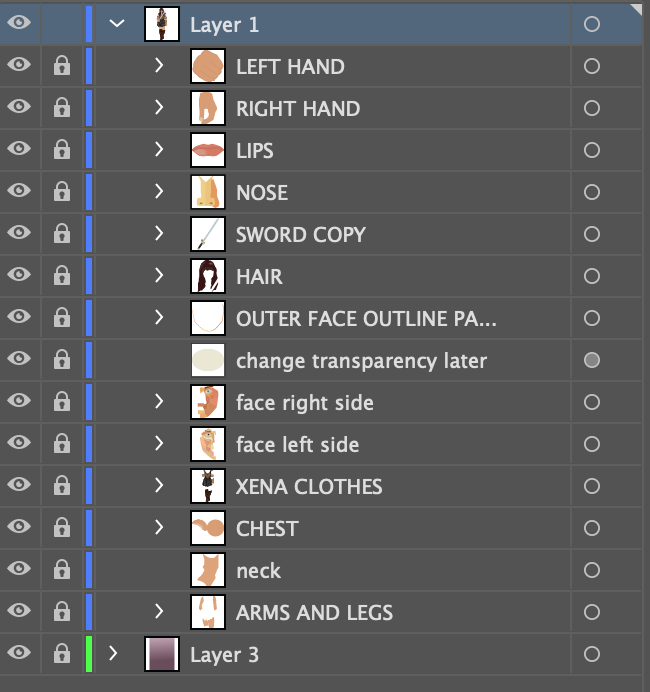Click the lock icon for LIPS

(62, 149)
